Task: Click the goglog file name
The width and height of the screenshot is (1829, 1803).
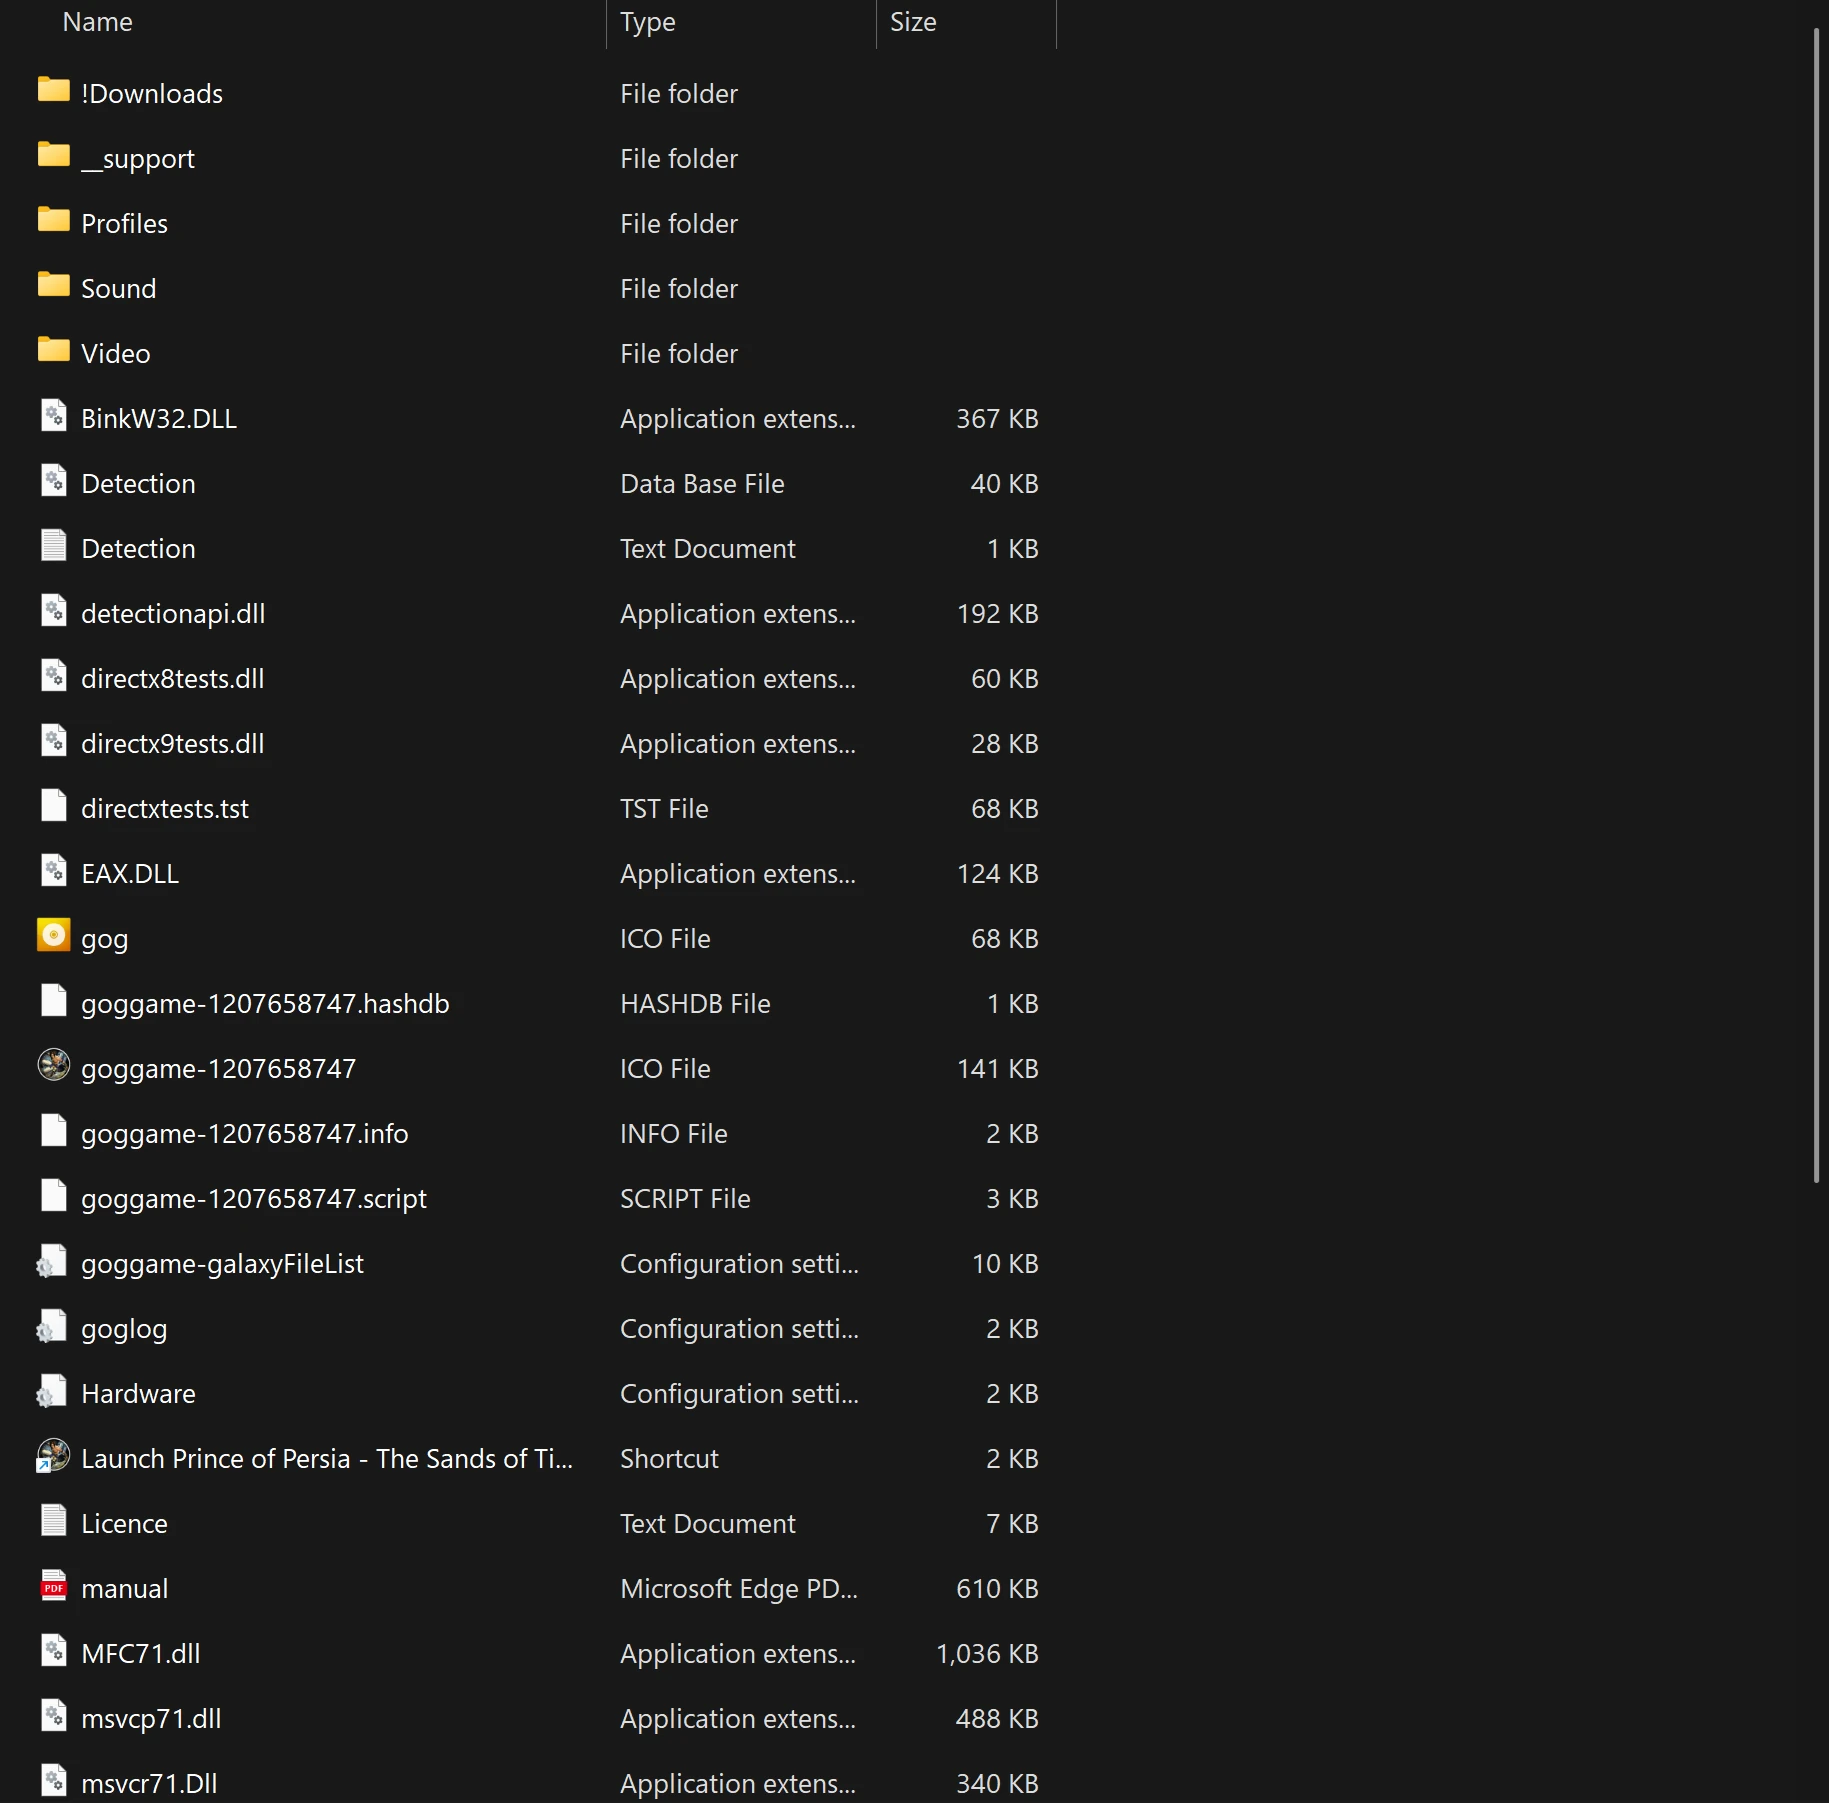Action: (x=124, y=1329)
